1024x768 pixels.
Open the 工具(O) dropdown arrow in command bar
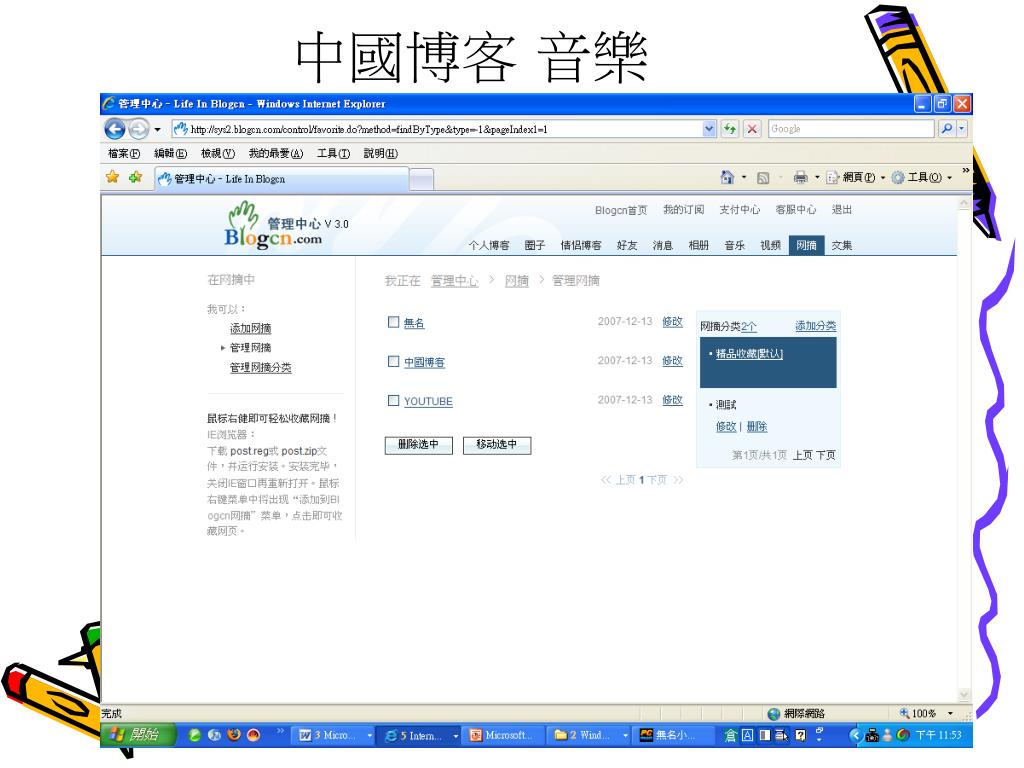pyautogui.click(x=950, y=177)
